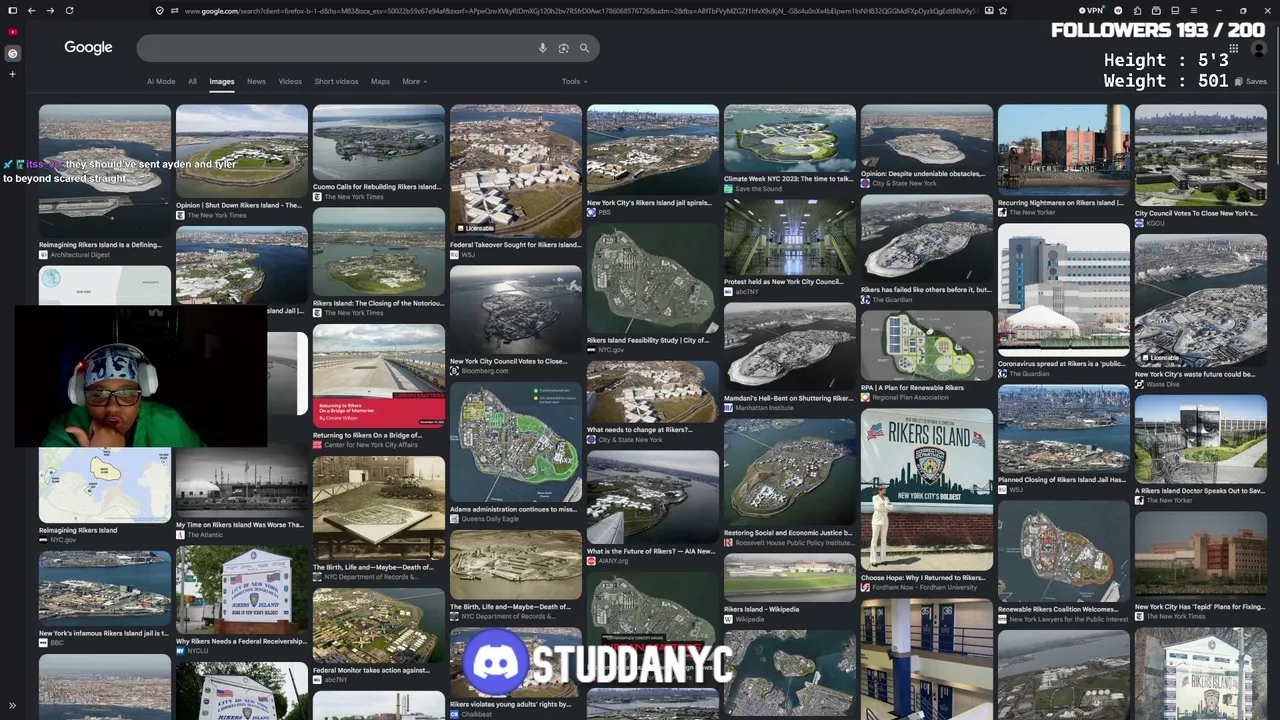
Task: Click 'What is the Future of Rikers?' title
Action: (651, 551)
